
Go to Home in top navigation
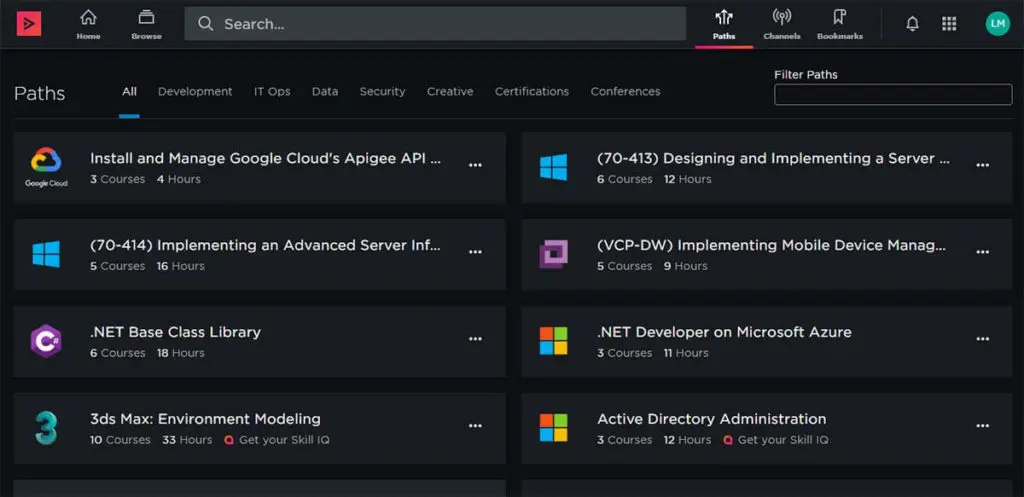(88, 25)
